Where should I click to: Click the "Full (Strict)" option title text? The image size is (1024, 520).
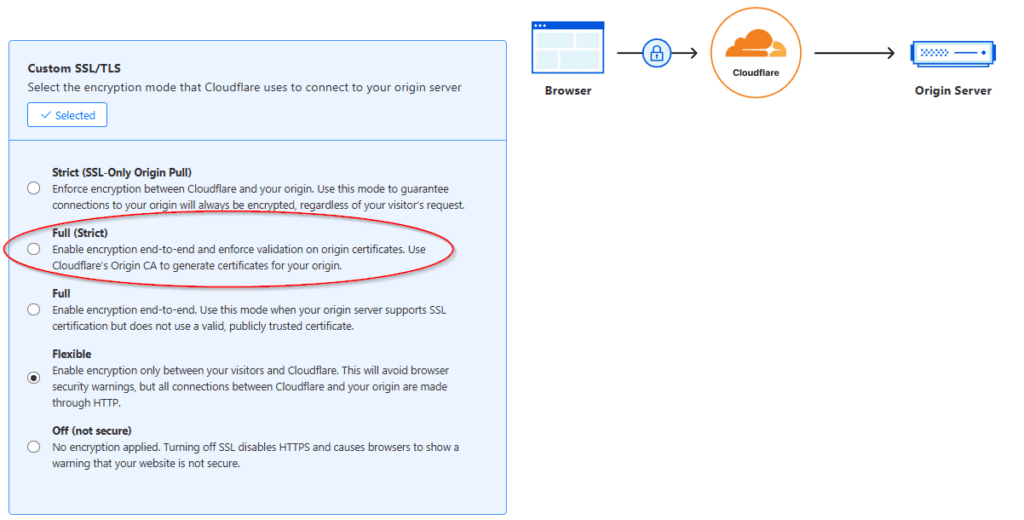[80, 233]
